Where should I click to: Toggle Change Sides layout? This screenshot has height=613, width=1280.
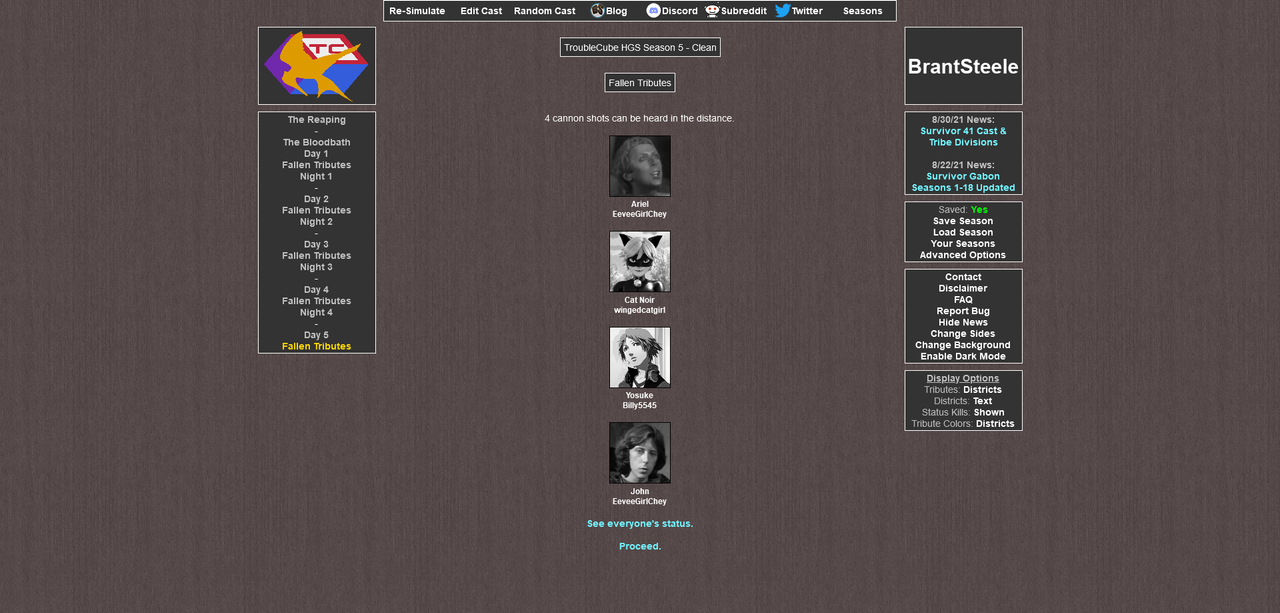(x=963, y=334)
